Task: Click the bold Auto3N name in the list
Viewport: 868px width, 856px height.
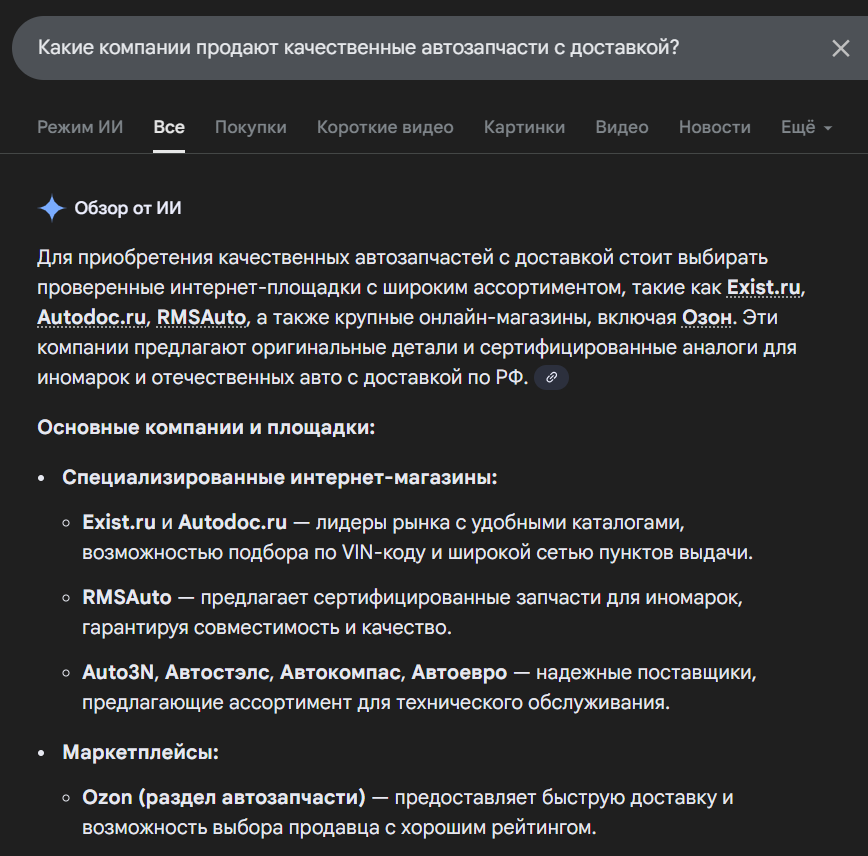Action: pyautogui.click(x=119, y=672)
